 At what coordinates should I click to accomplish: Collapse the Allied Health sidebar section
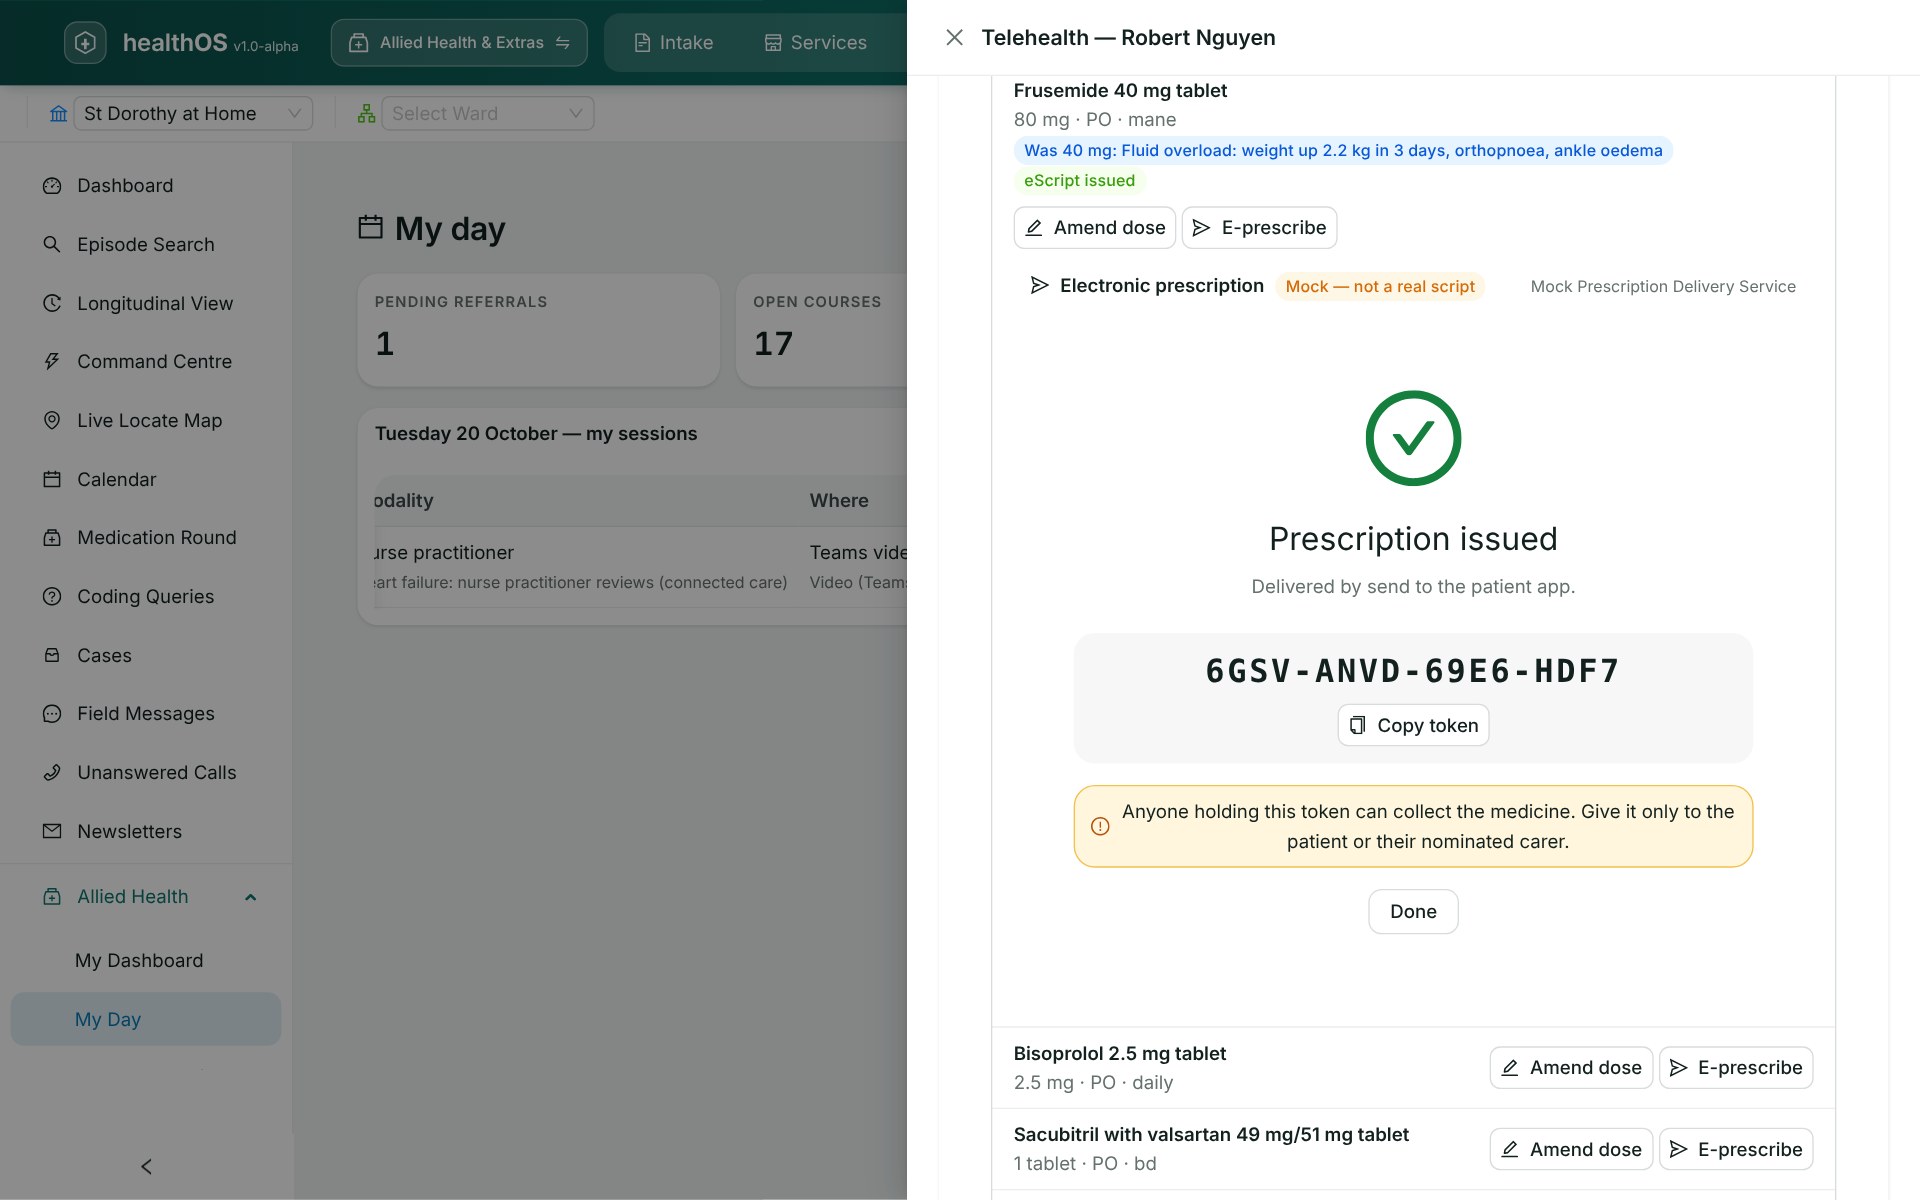coord(251,898)
